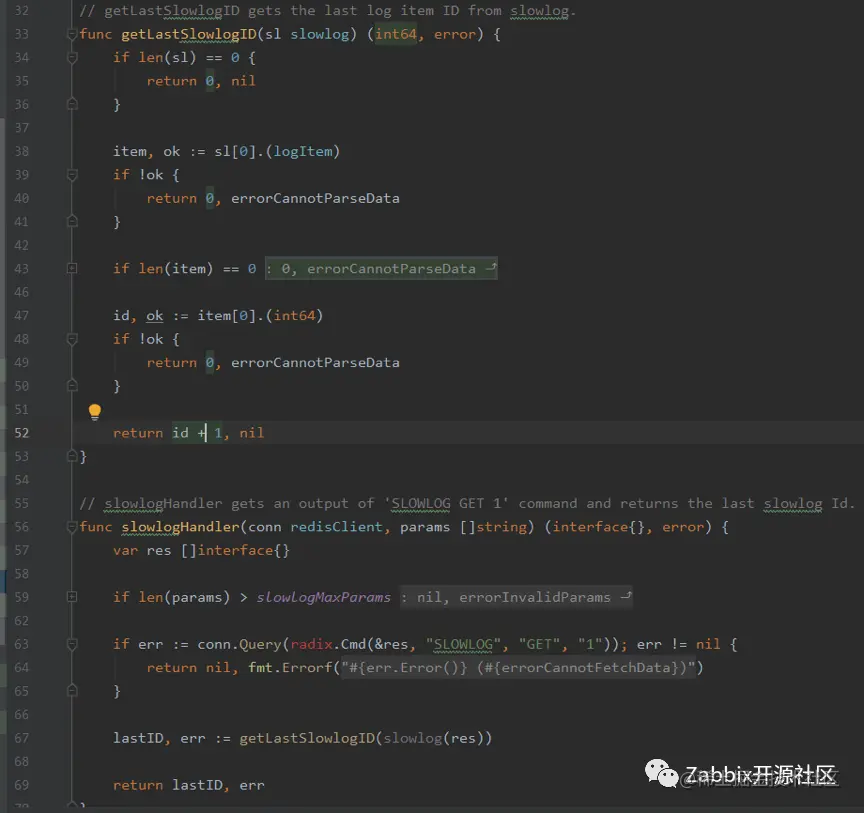Click fold end marker on line 41
This screenshot has width=864, height=813.
72,222
